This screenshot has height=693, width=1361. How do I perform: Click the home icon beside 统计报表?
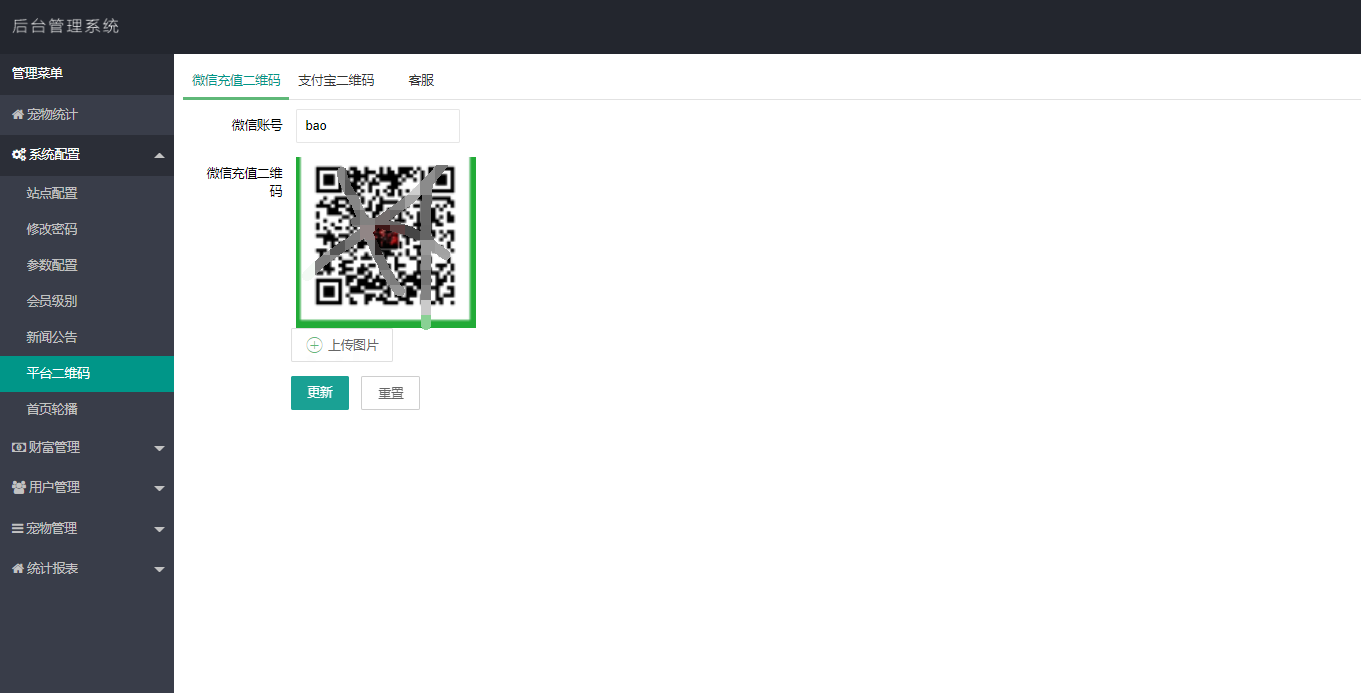[x=17, y=569]
